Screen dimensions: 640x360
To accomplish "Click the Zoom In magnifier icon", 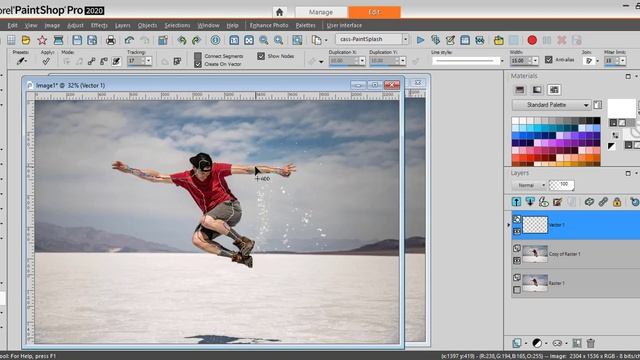I will pyautogui.click(x=278, y=40).
